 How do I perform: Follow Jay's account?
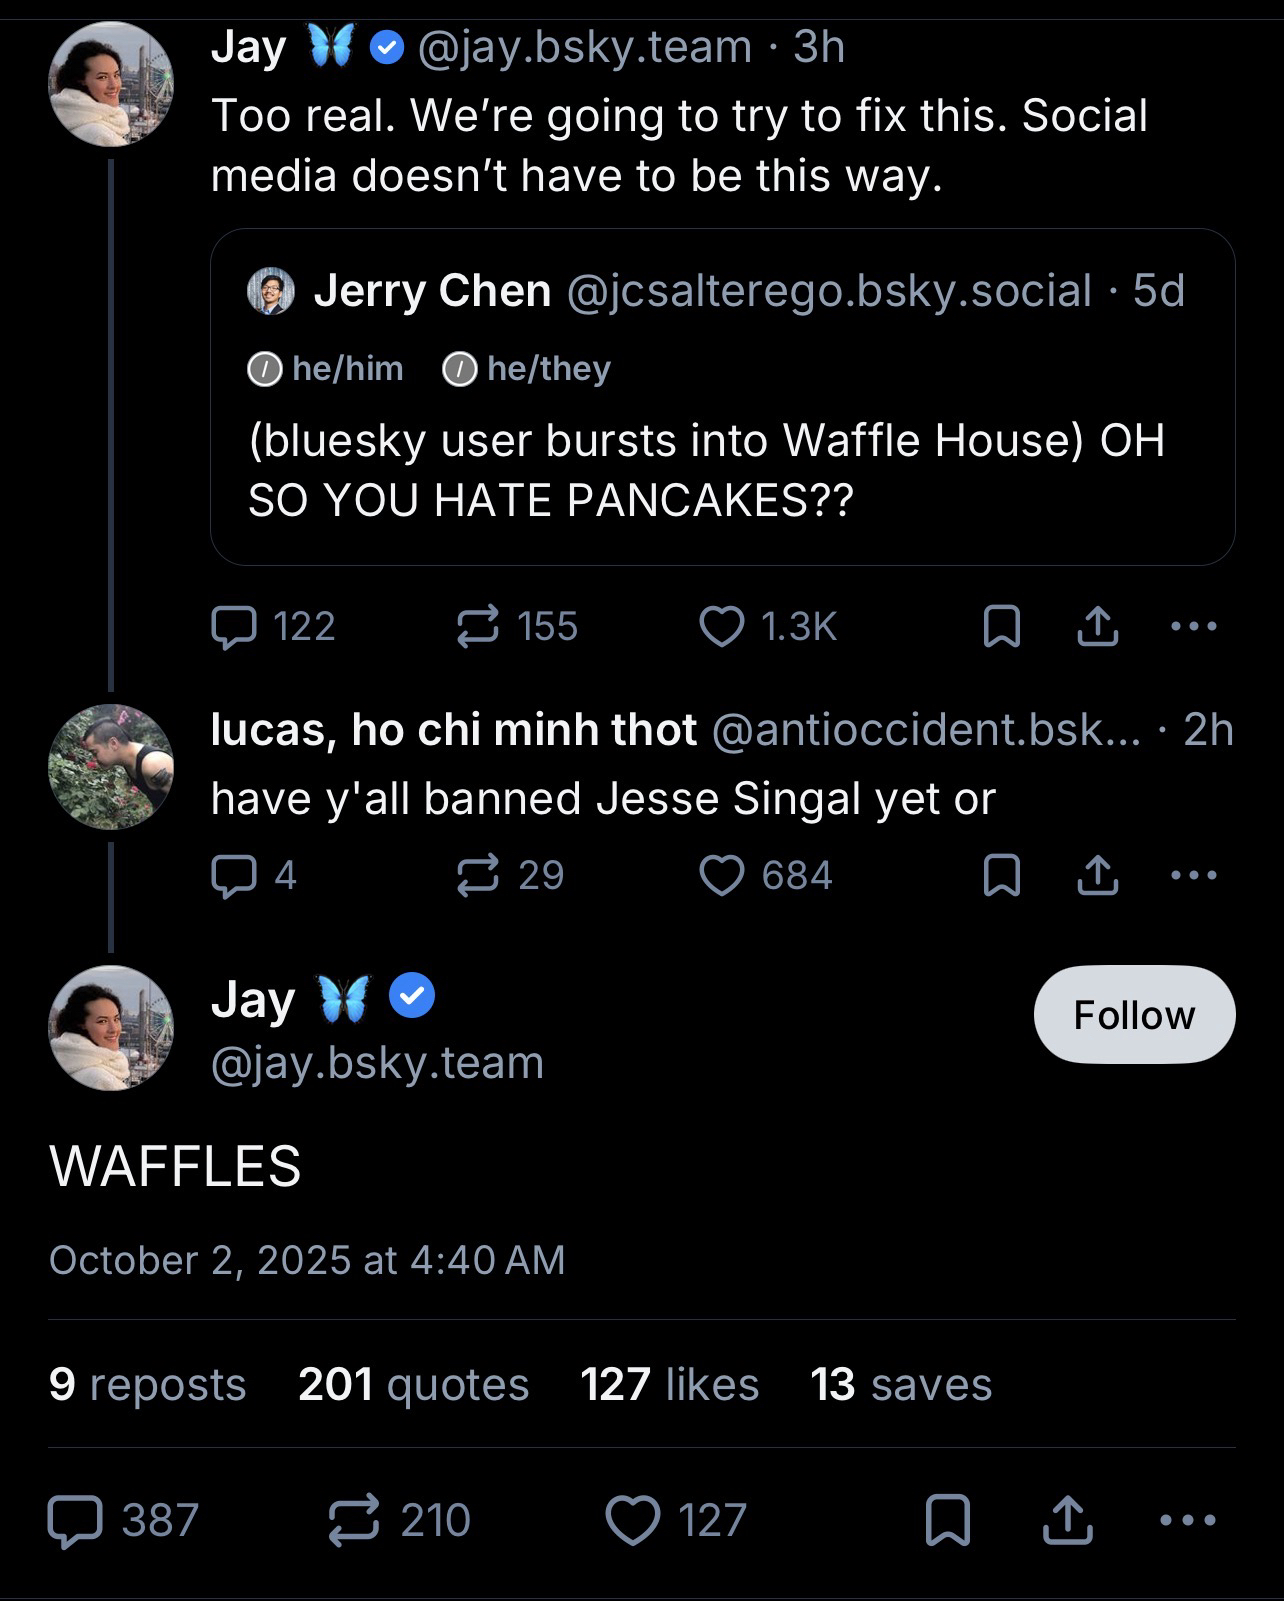pos(1134,1015)
